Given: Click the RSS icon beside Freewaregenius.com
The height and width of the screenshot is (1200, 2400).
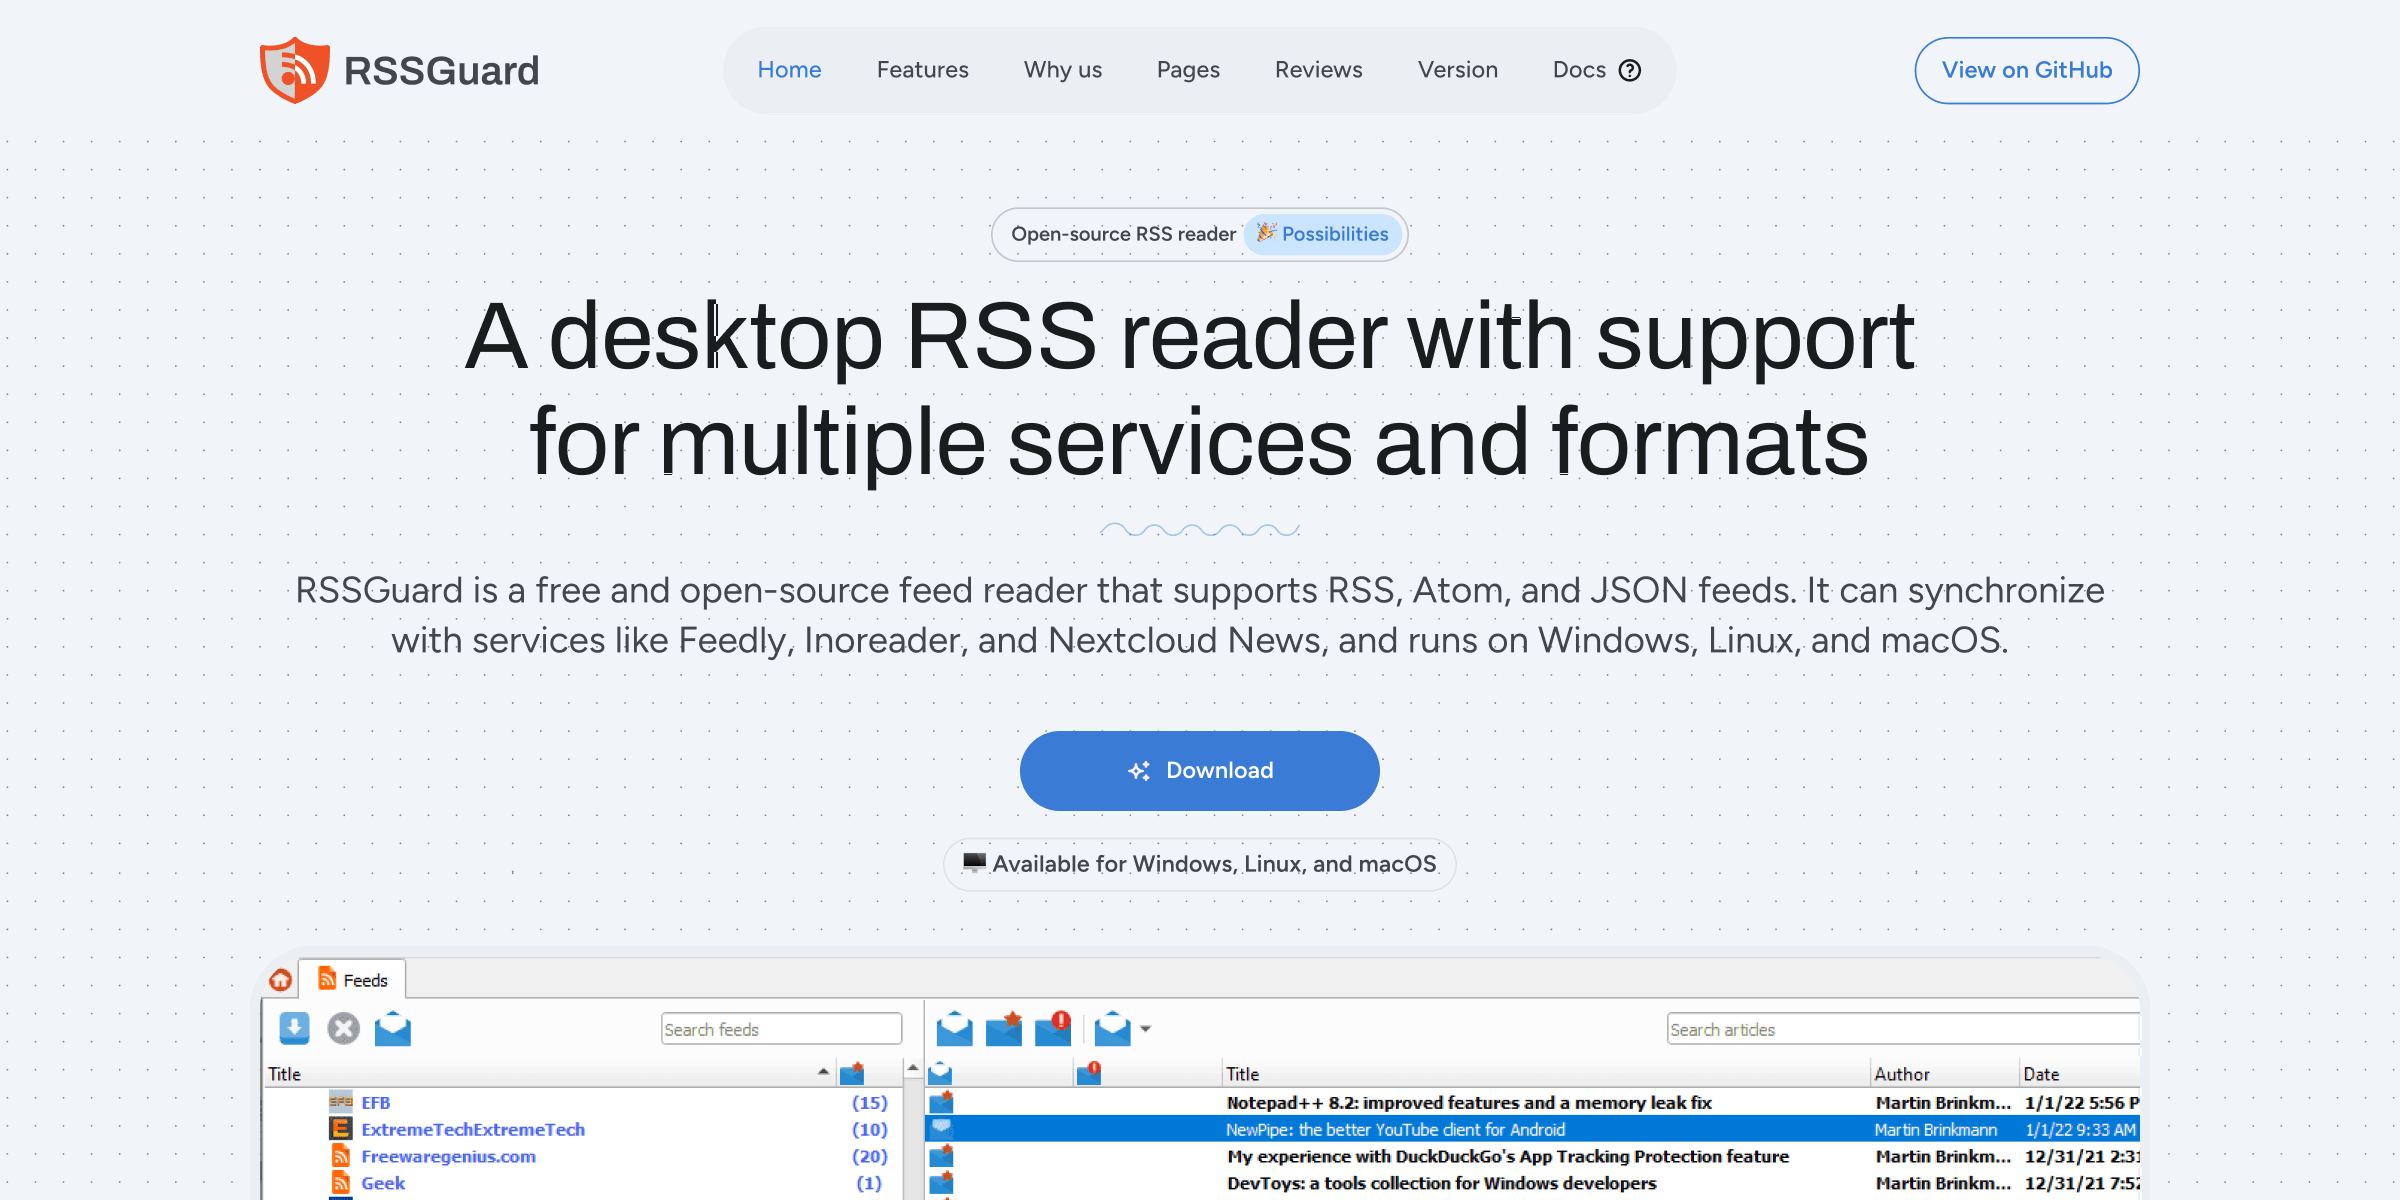Looking at the screenshot, I should click(341, 1156).
